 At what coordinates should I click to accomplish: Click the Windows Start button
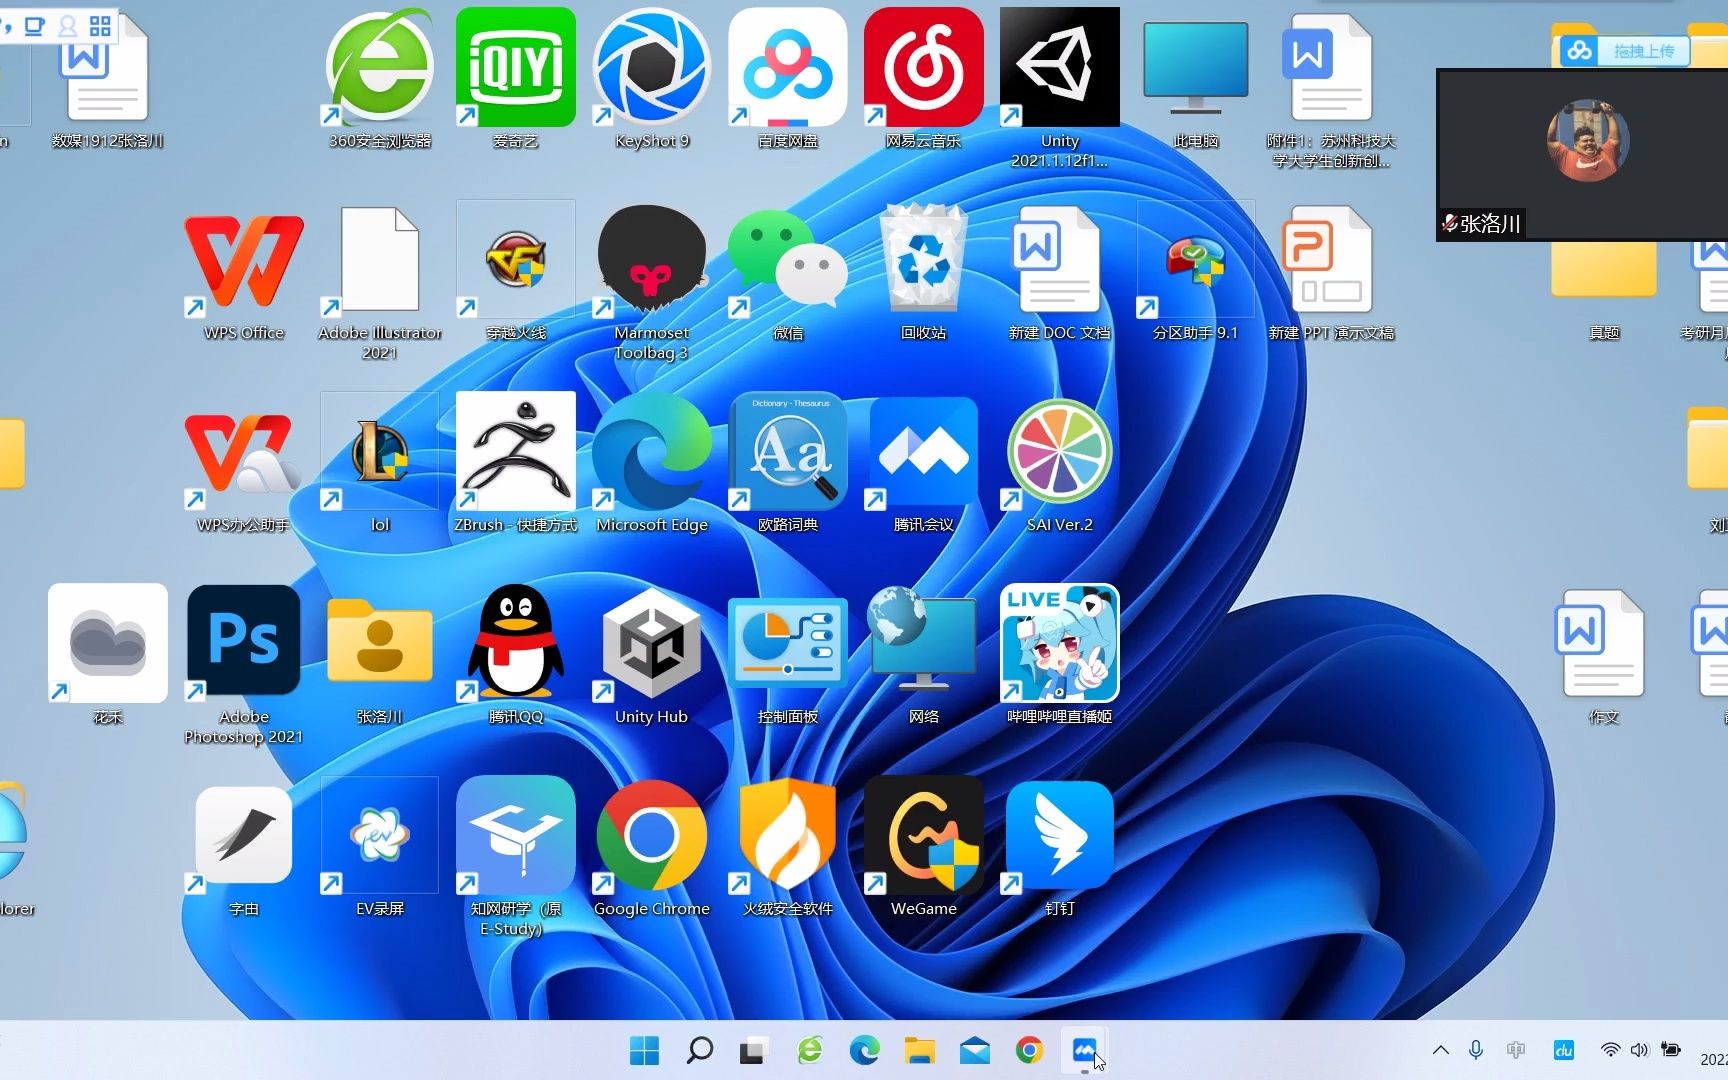pyautogui.click(x=644, y=1050)
